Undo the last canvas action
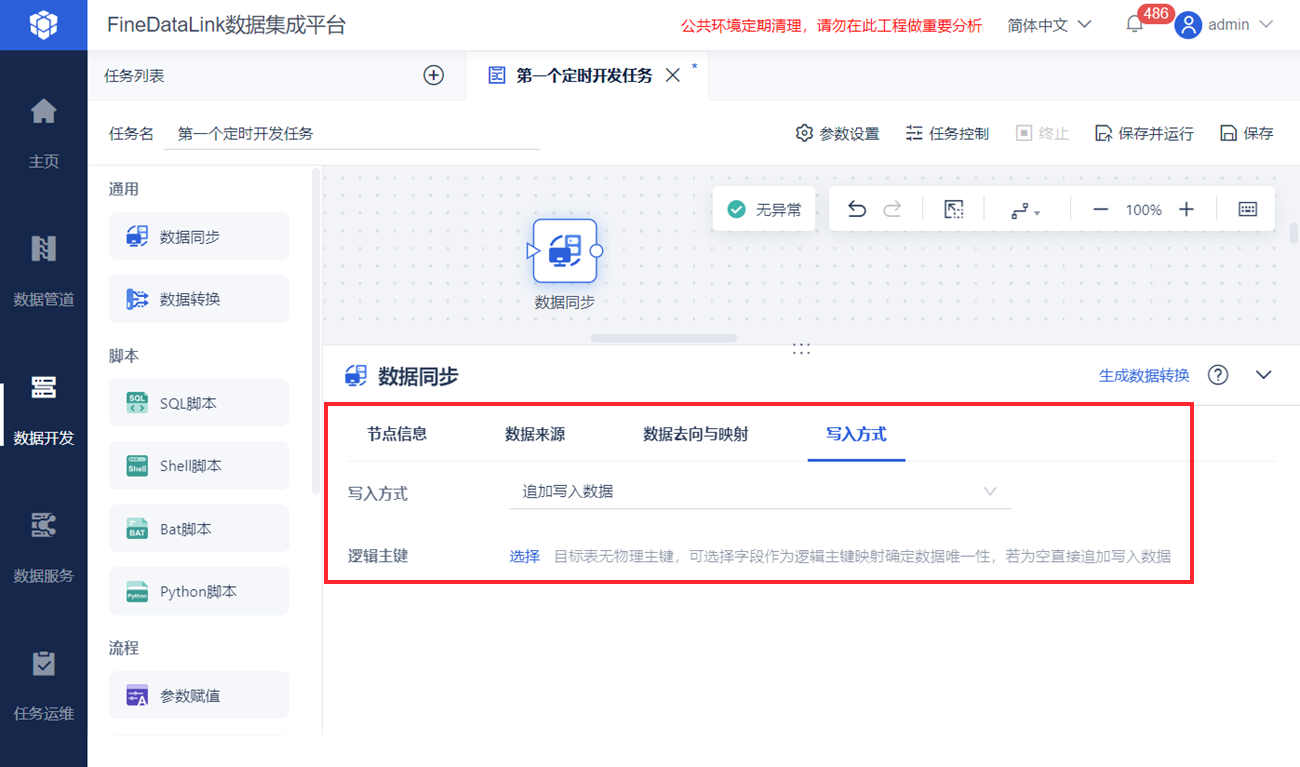The image size is (1300, 767). tap(857, 209)
